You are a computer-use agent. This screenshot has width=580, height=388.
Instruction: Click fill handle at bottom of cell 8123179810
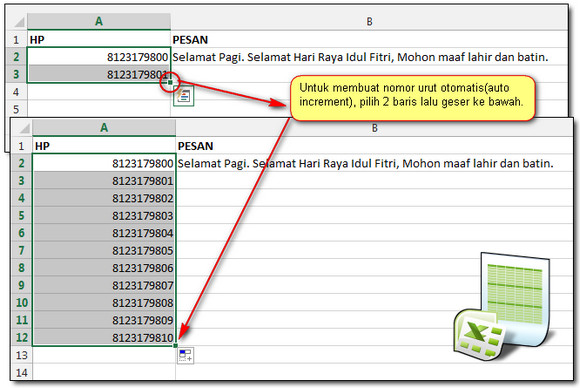(175, 346)
